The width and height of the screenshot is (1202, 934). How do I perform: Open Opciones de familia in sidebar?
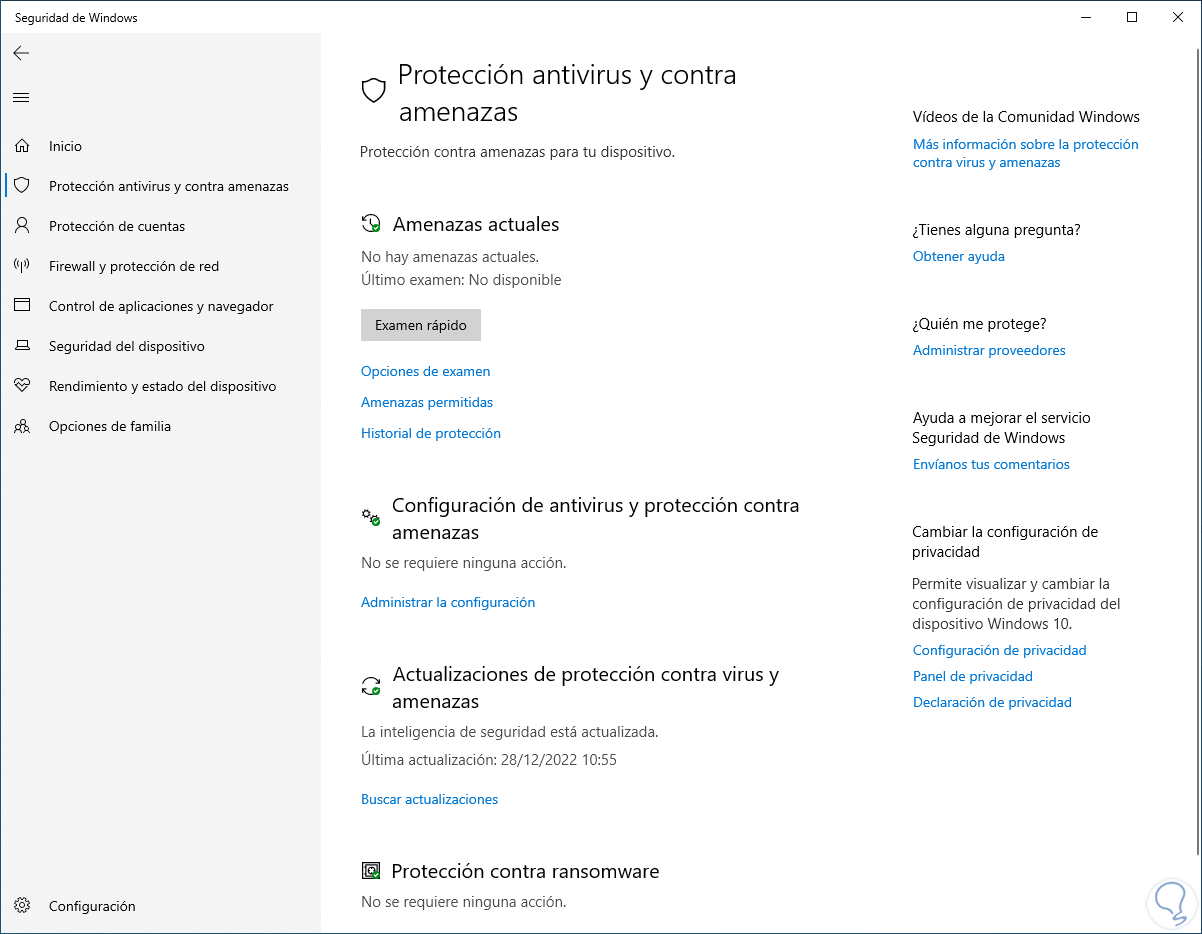pos(110,426)
